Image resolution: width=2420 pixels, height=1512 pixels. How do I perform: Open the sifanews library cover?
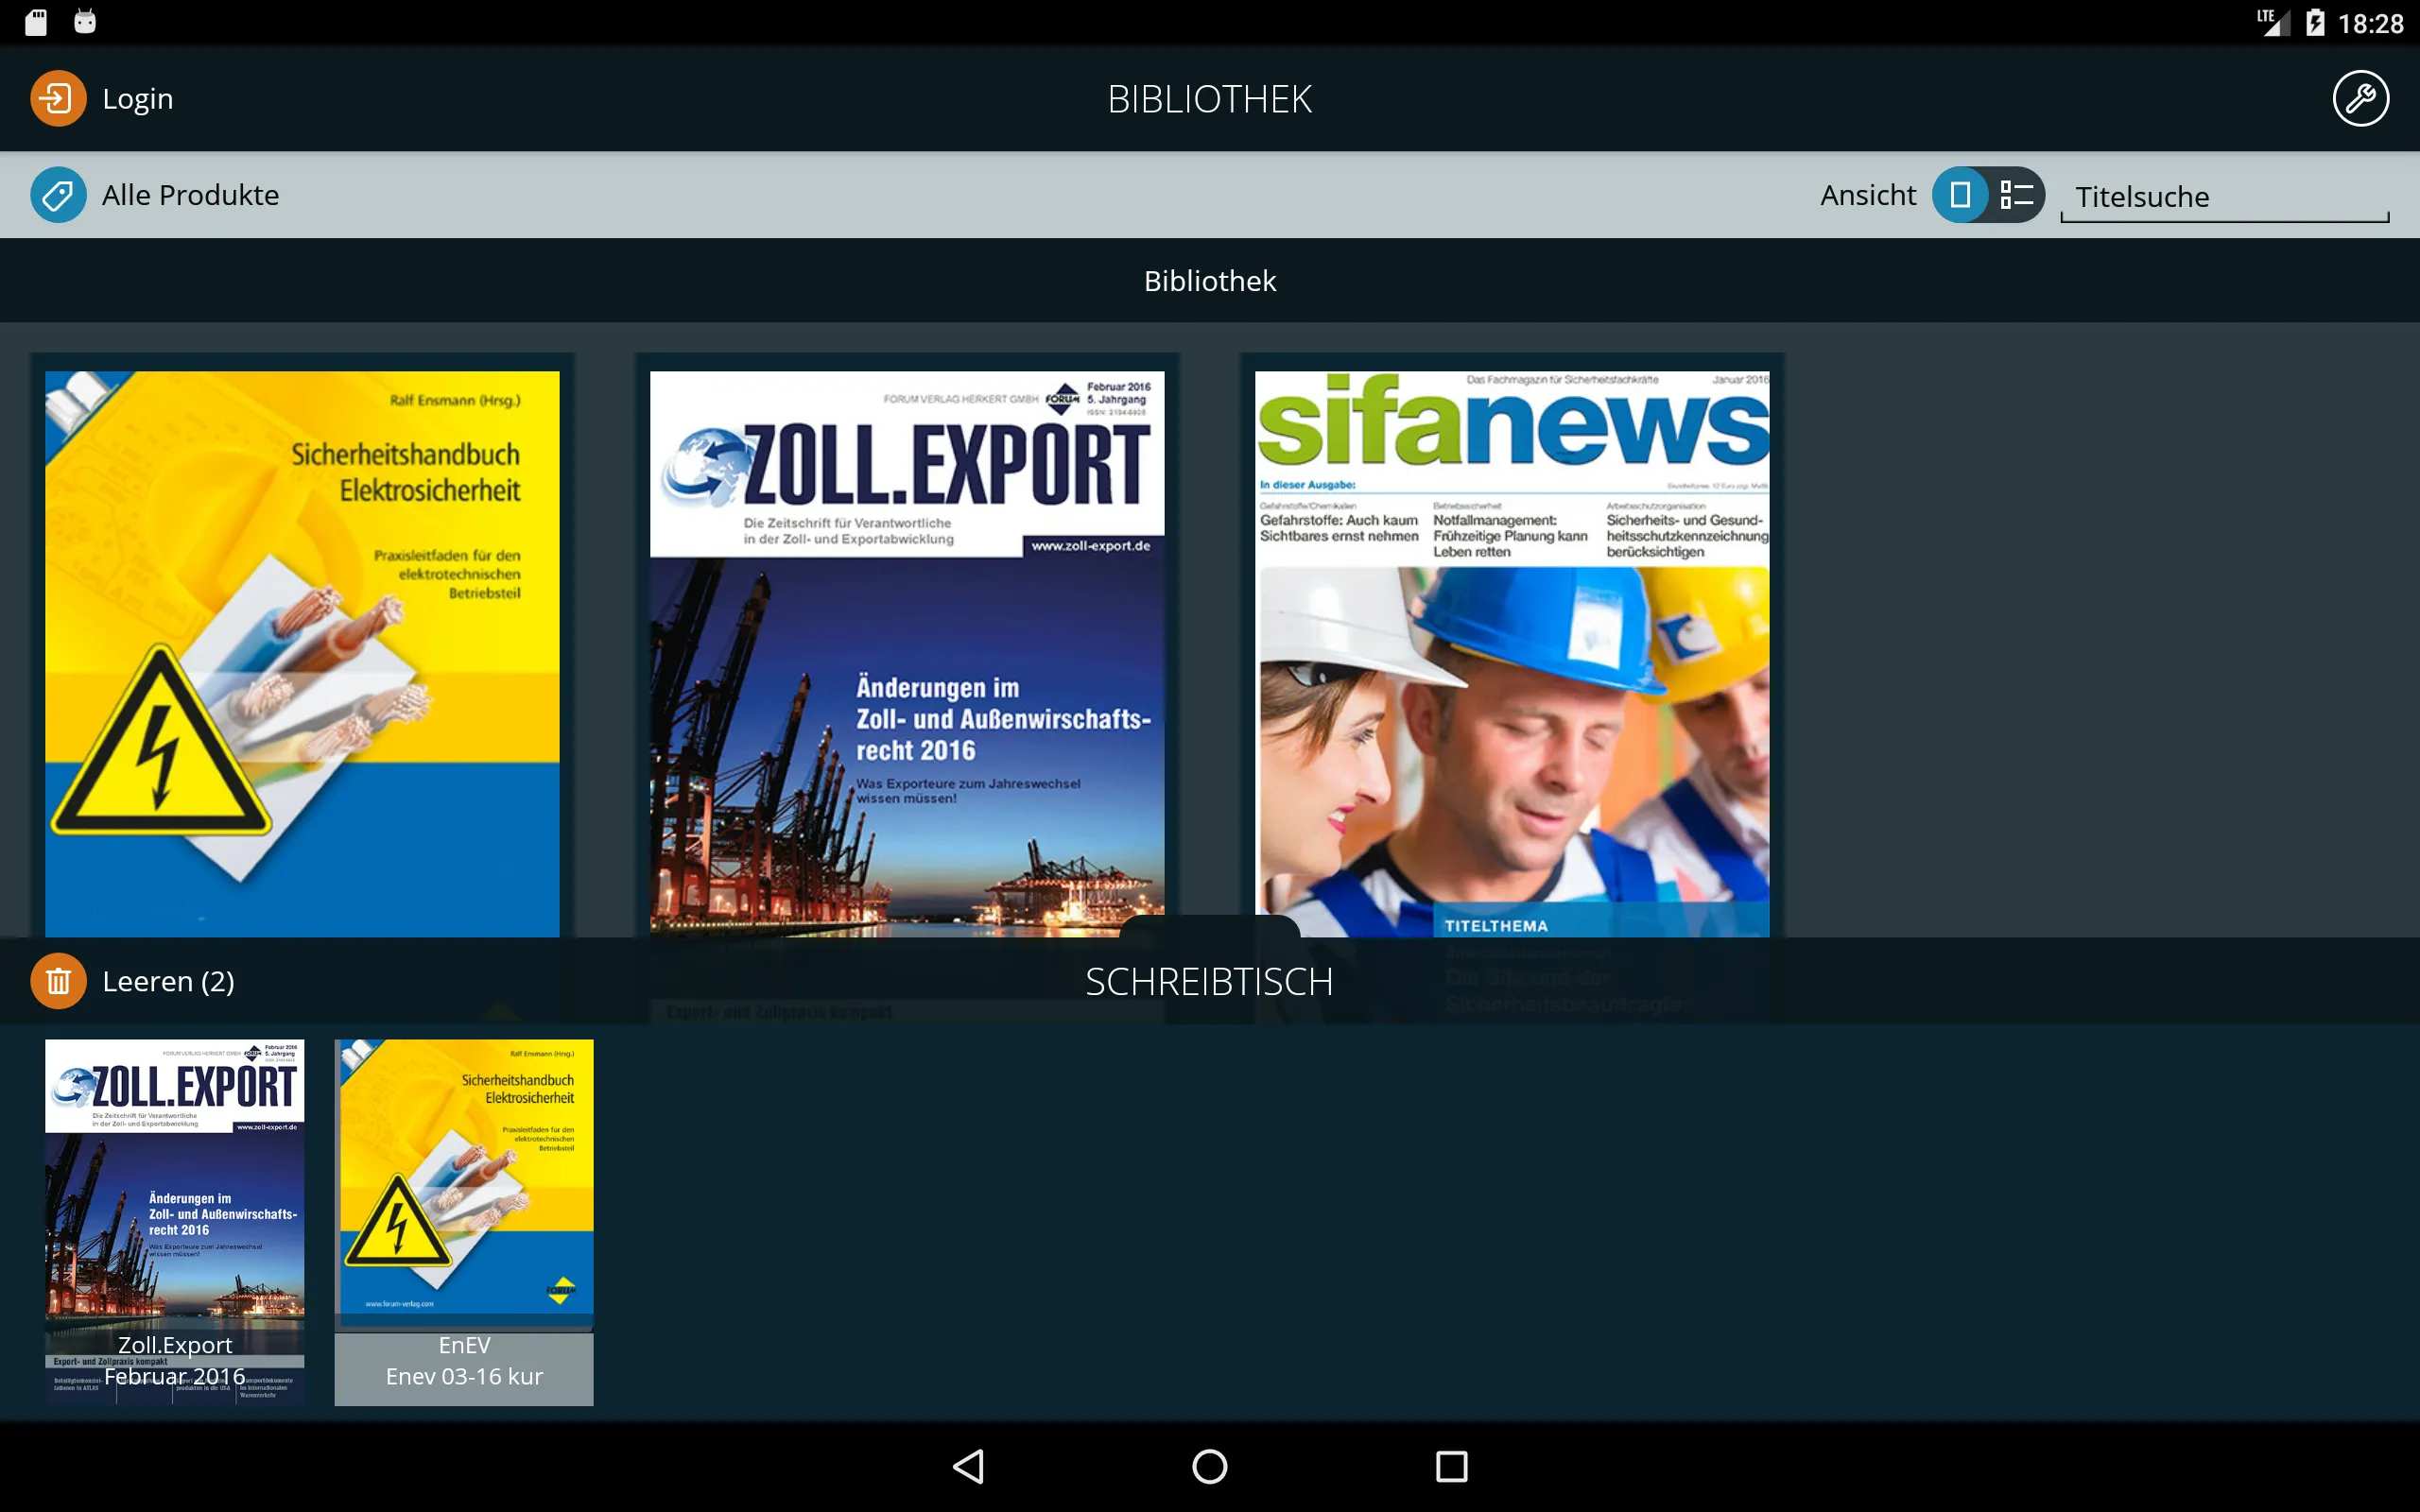[1512, 654]
